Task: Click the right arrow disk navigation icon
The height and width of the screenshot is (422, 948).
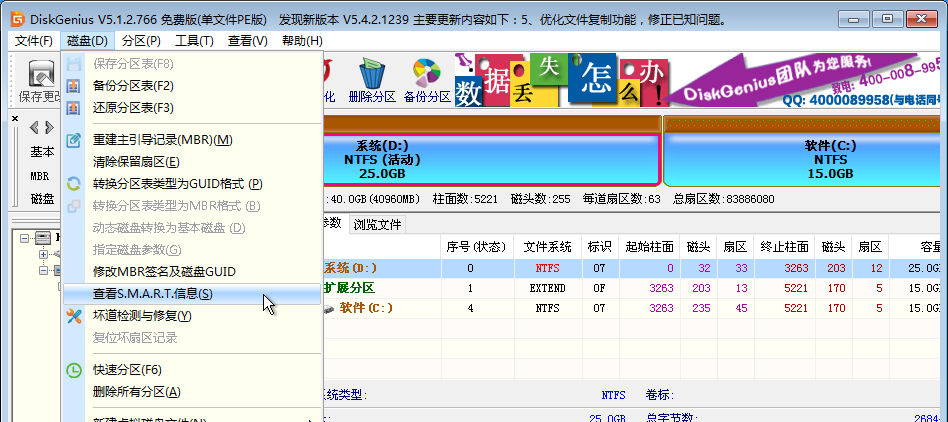Action: click(49, 127)
